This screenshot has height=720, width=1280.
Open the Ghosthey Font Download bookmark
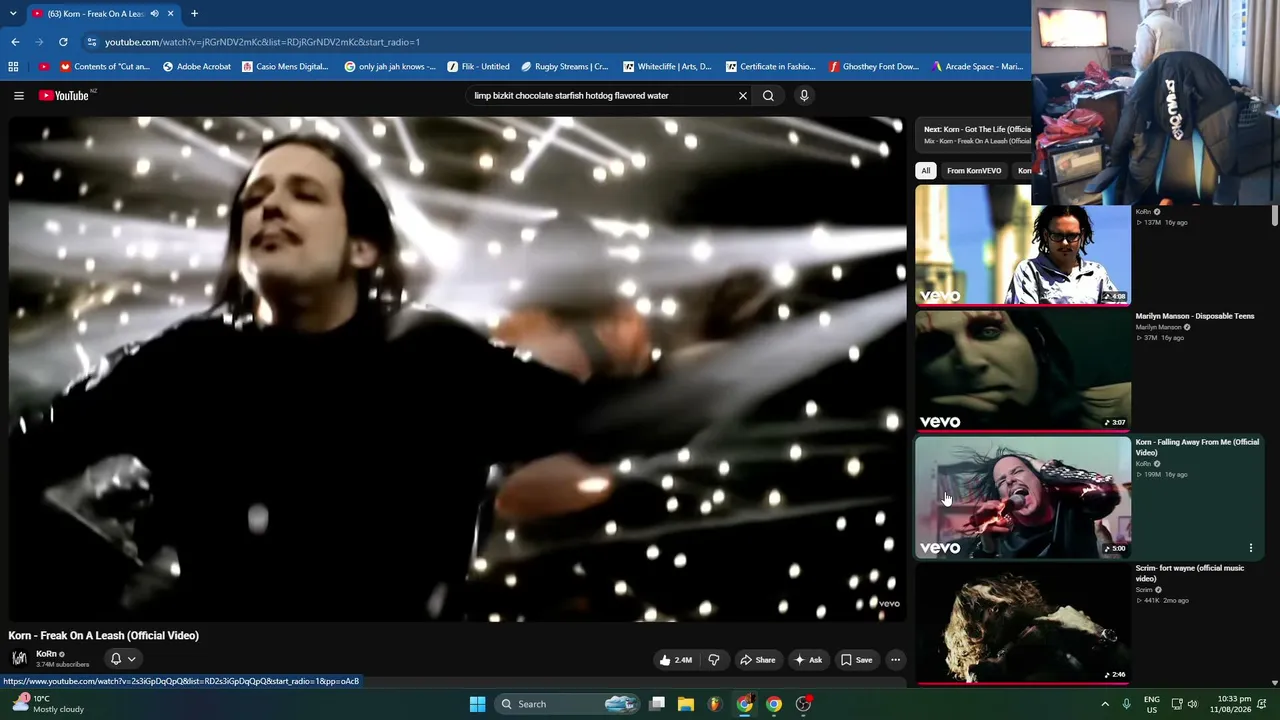click(x=874, y=67)
